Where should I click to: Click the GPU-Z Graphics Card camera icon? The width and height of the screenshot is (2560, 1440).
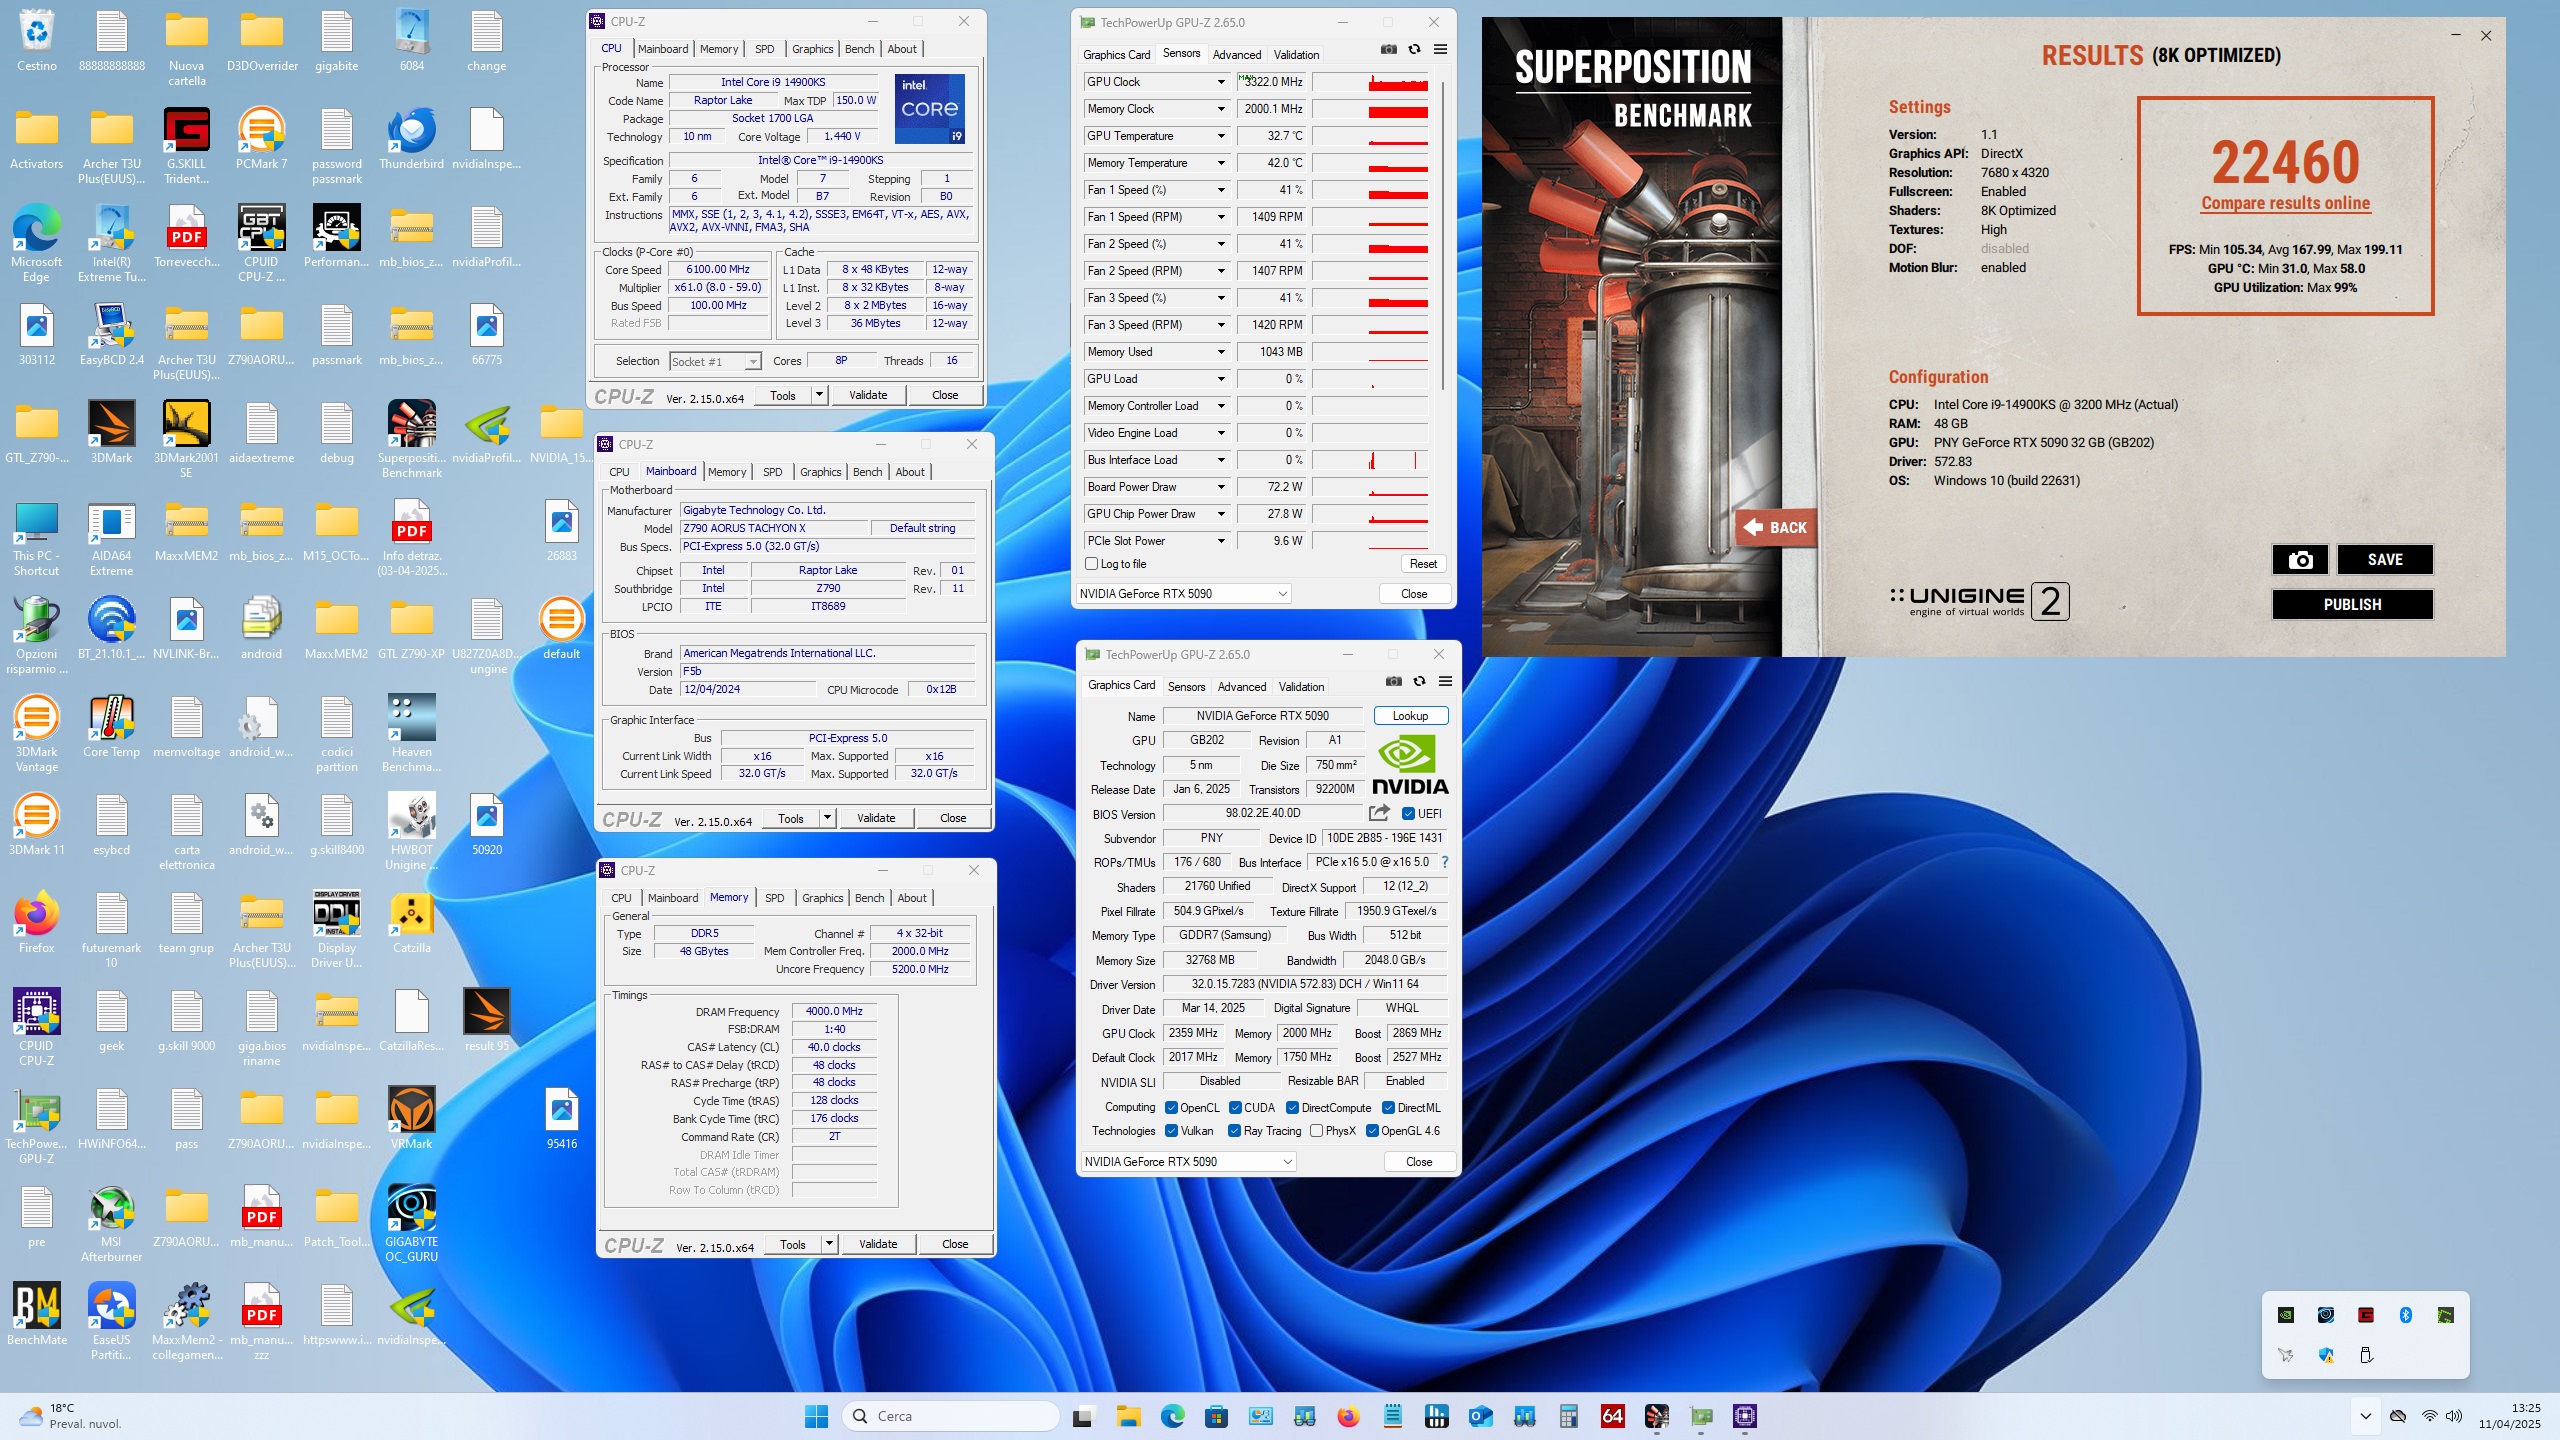click(1394, 681)
